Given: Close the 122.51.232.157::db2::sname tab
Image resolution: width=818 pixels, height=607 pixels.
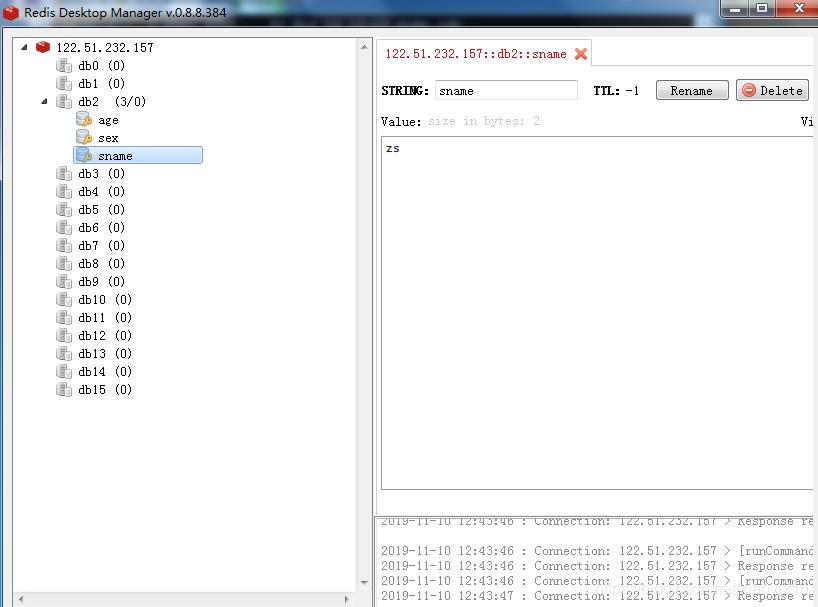Looking at the screenshot, I should (x=581, y=54).
